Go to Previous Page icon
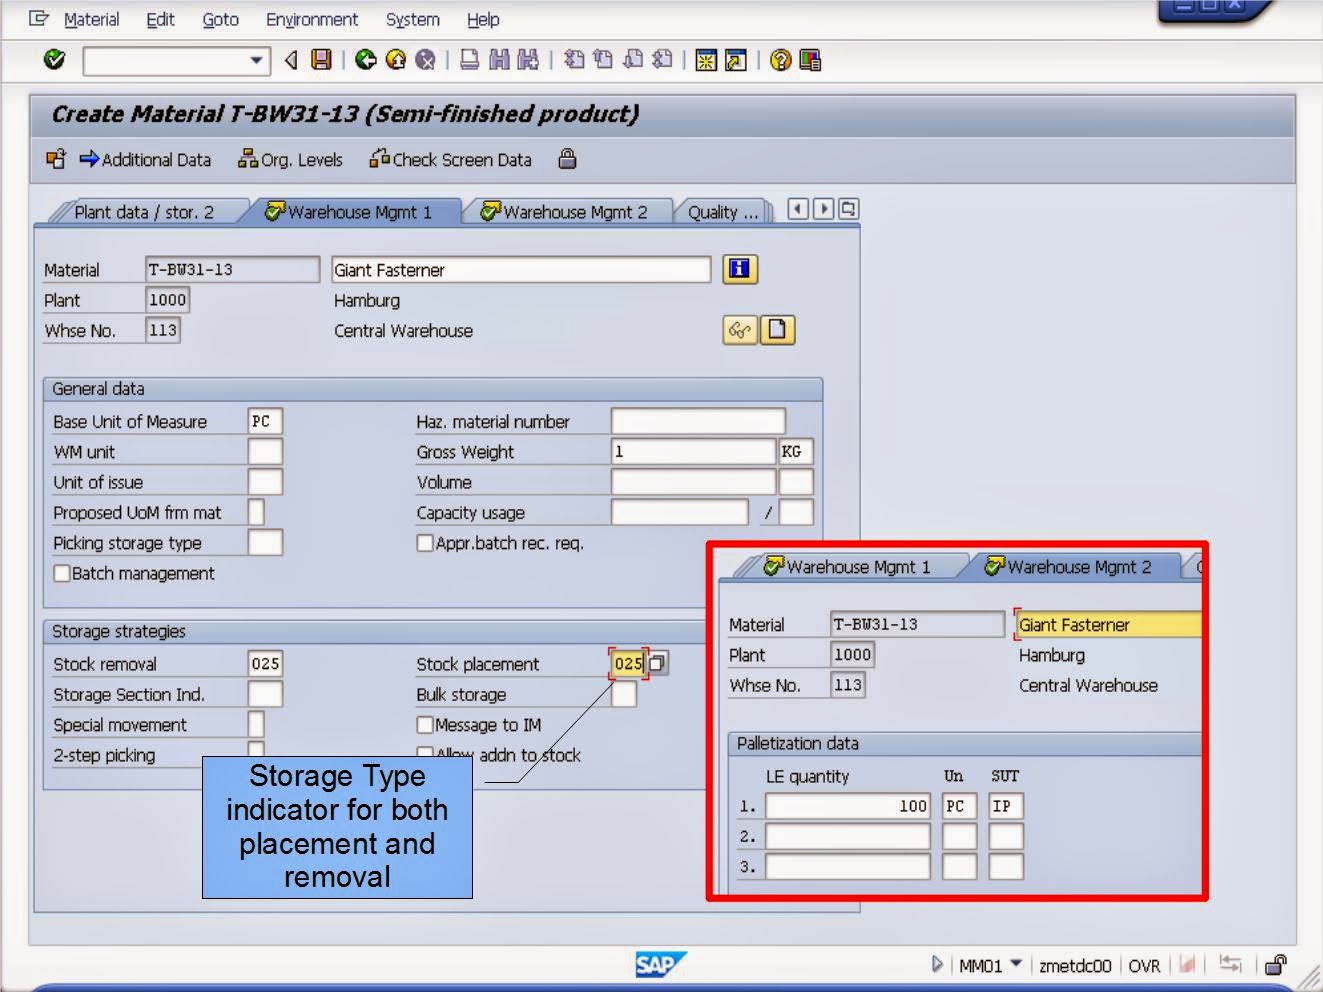The width and height of the screenshot is (1323, 992). coord(603,60)
